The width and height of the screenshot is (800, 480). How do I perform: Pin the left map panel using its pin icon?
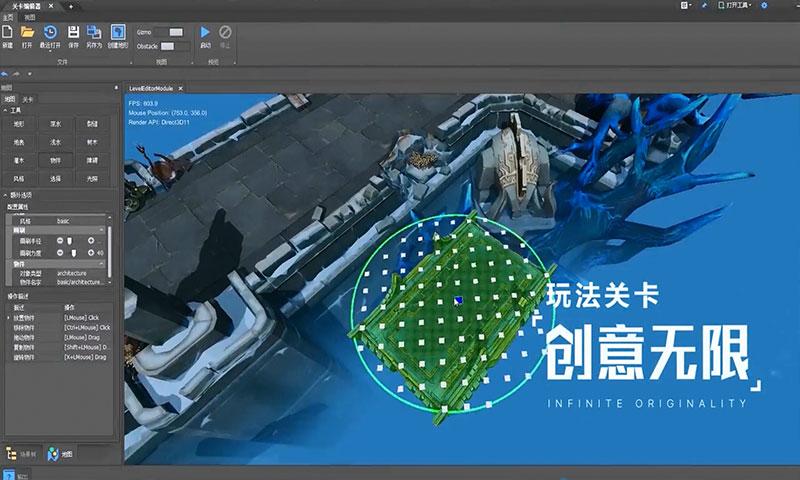[116, 88]
